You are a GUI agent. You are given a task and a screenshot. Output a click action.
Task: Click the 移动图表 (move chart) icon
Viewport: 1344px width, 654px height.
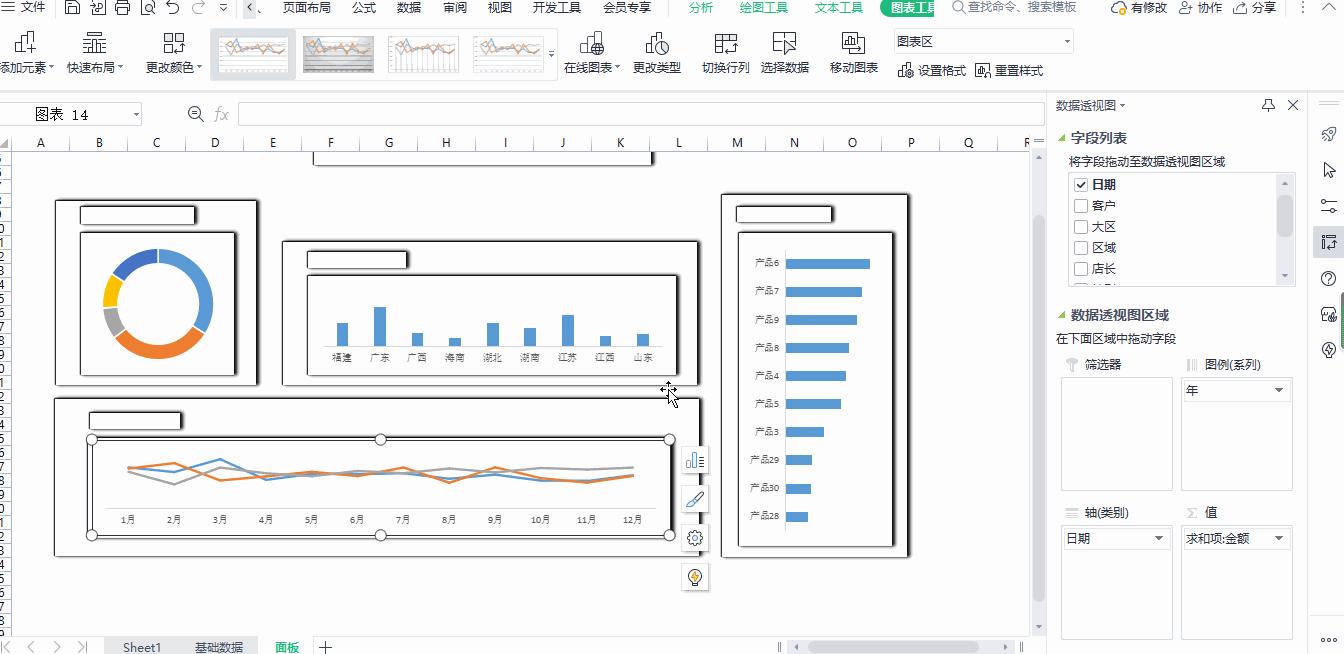point(853,44)
